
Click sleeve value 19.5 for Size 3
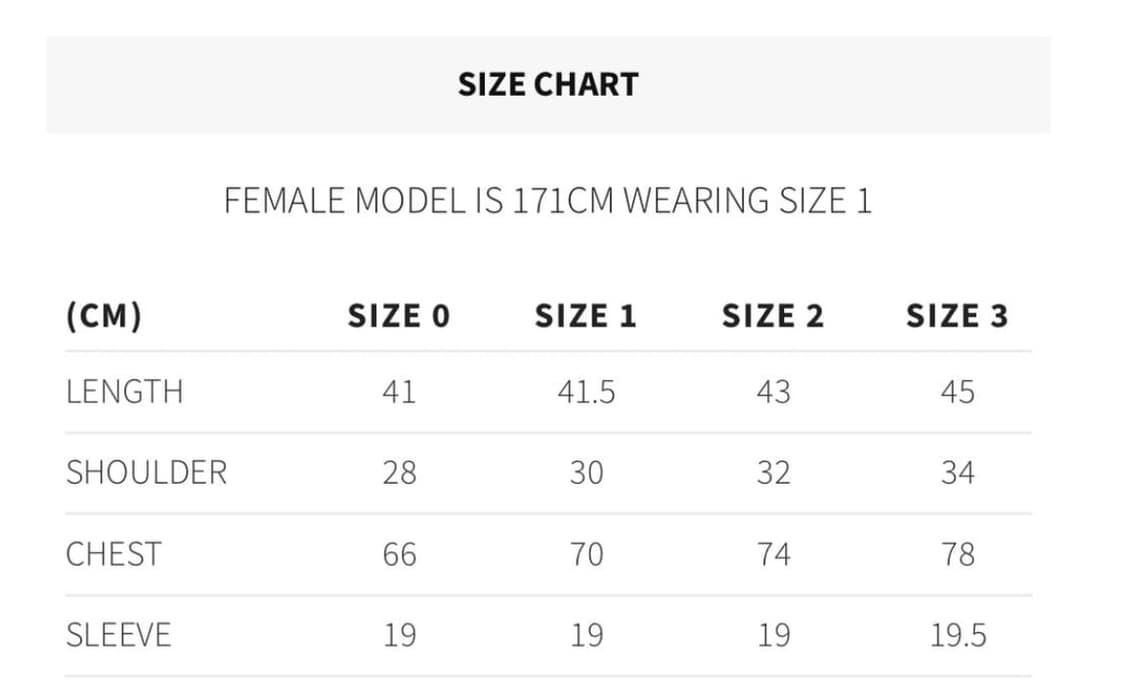958,636
